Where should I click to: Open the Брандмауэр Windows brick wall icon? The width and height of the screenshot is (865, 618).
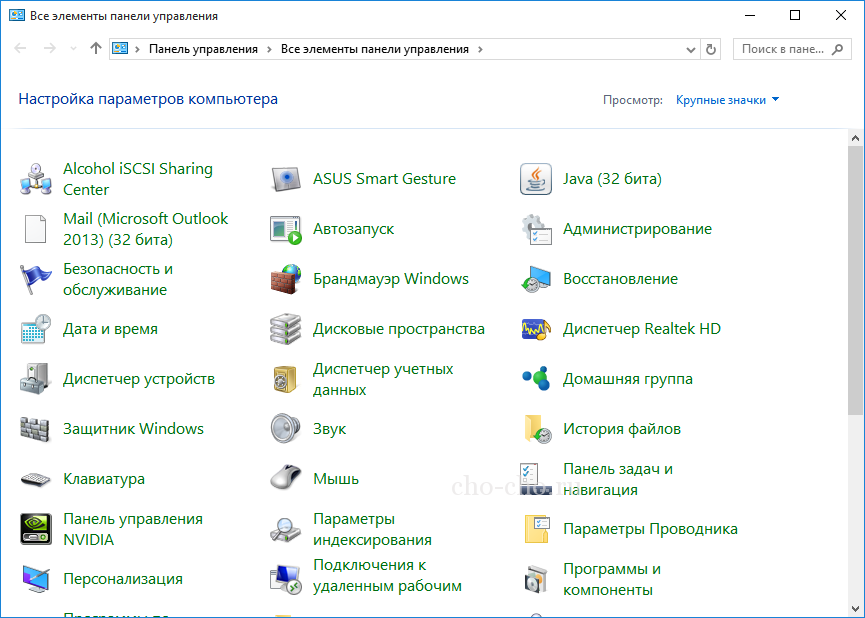click(x=286, y=279)
